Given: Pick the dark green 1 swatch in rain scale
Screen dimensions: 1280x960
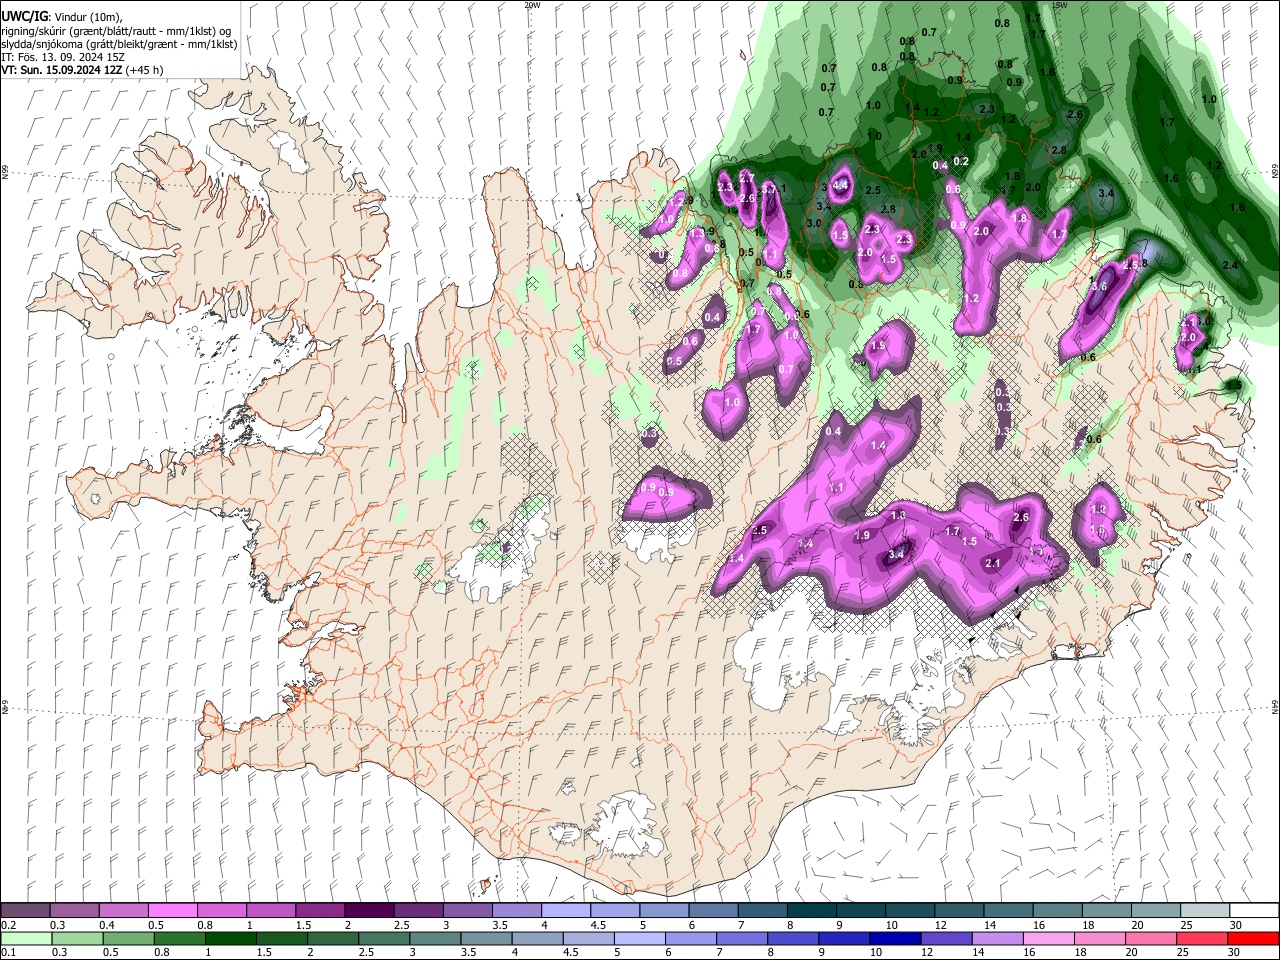Looking at the screenshot, I should coord(230,938).
